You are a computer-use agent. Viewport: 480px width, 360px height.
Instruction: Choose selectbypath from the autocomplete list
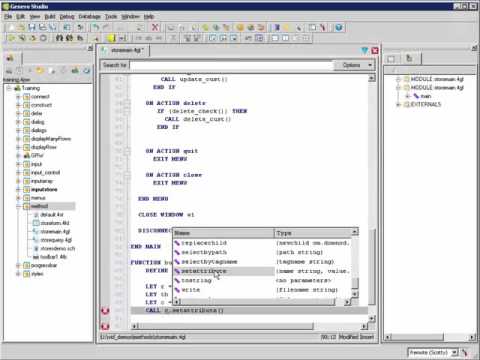(204, 252)
